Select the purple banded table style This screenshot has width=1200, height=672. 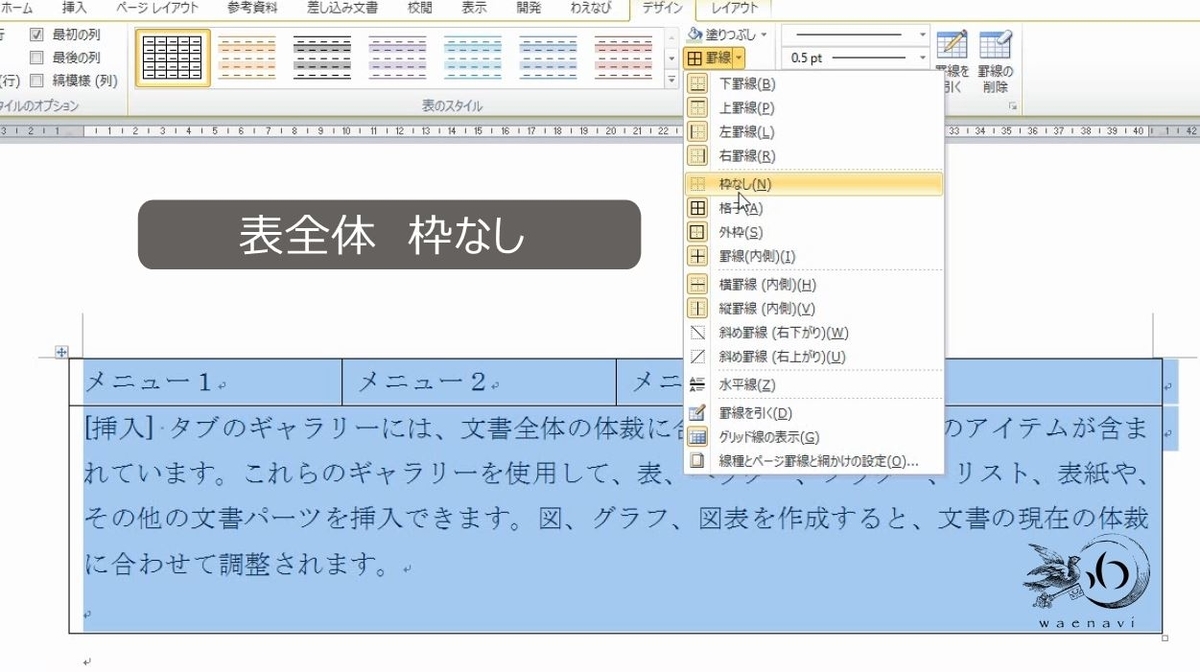(x=399, y=57)
